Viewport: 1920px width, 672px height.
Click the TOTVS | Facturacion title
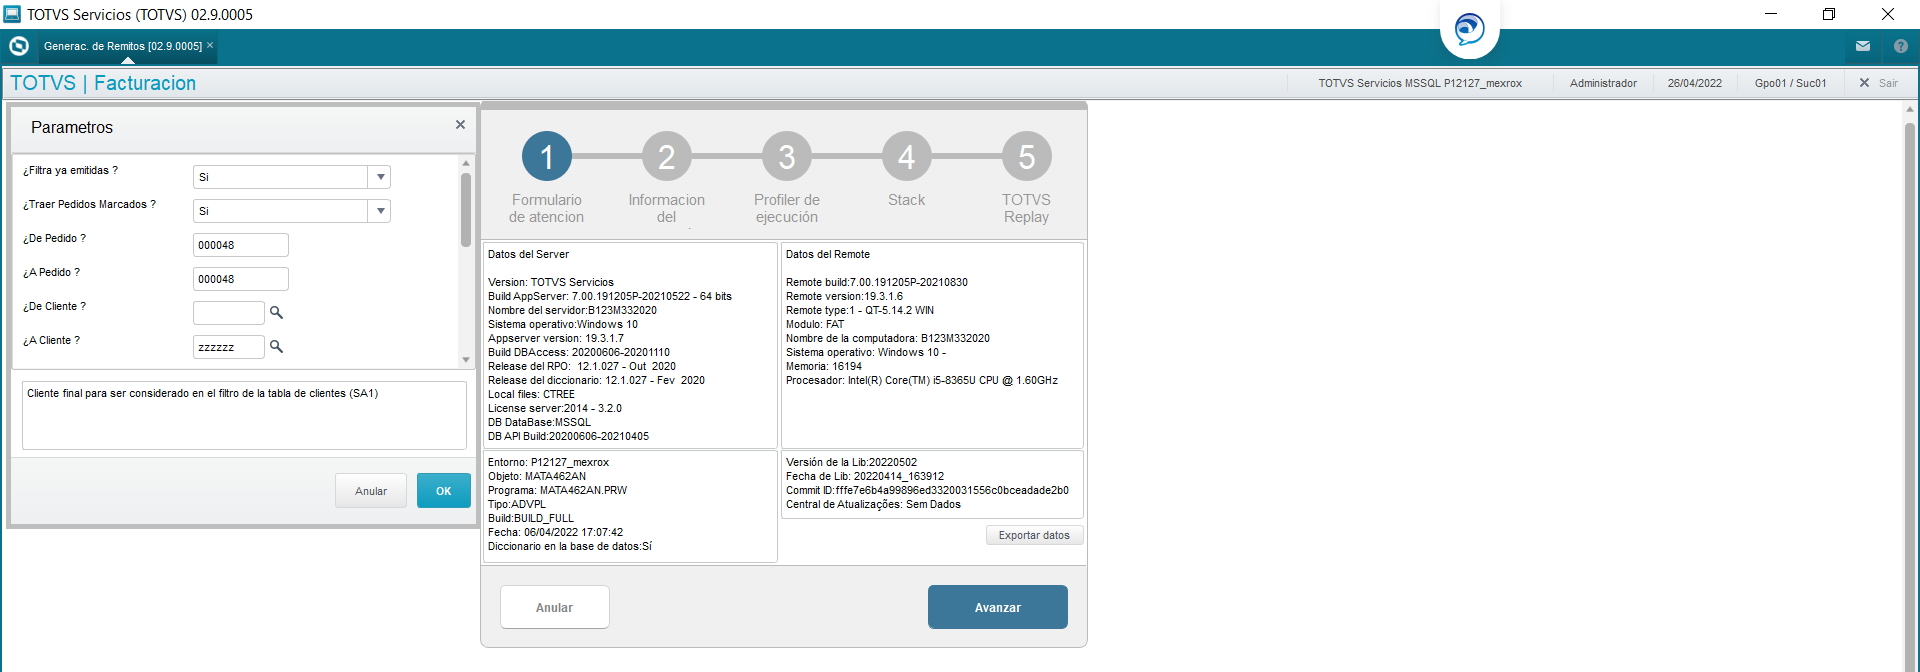point(103,83)
